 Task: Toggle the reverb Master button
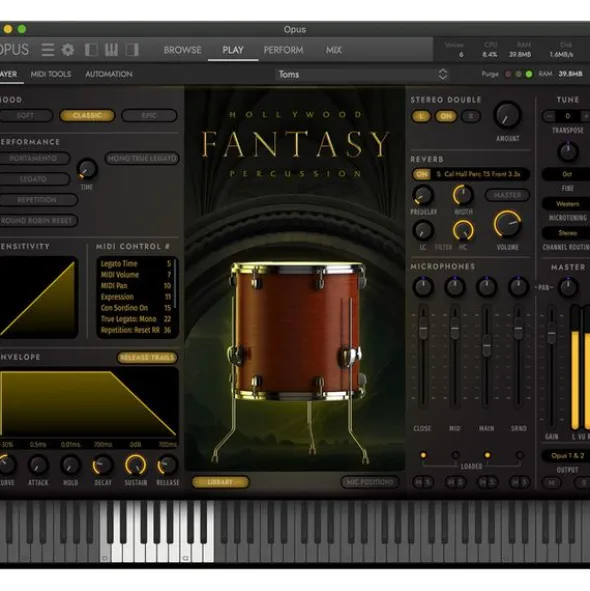[507, 195]
